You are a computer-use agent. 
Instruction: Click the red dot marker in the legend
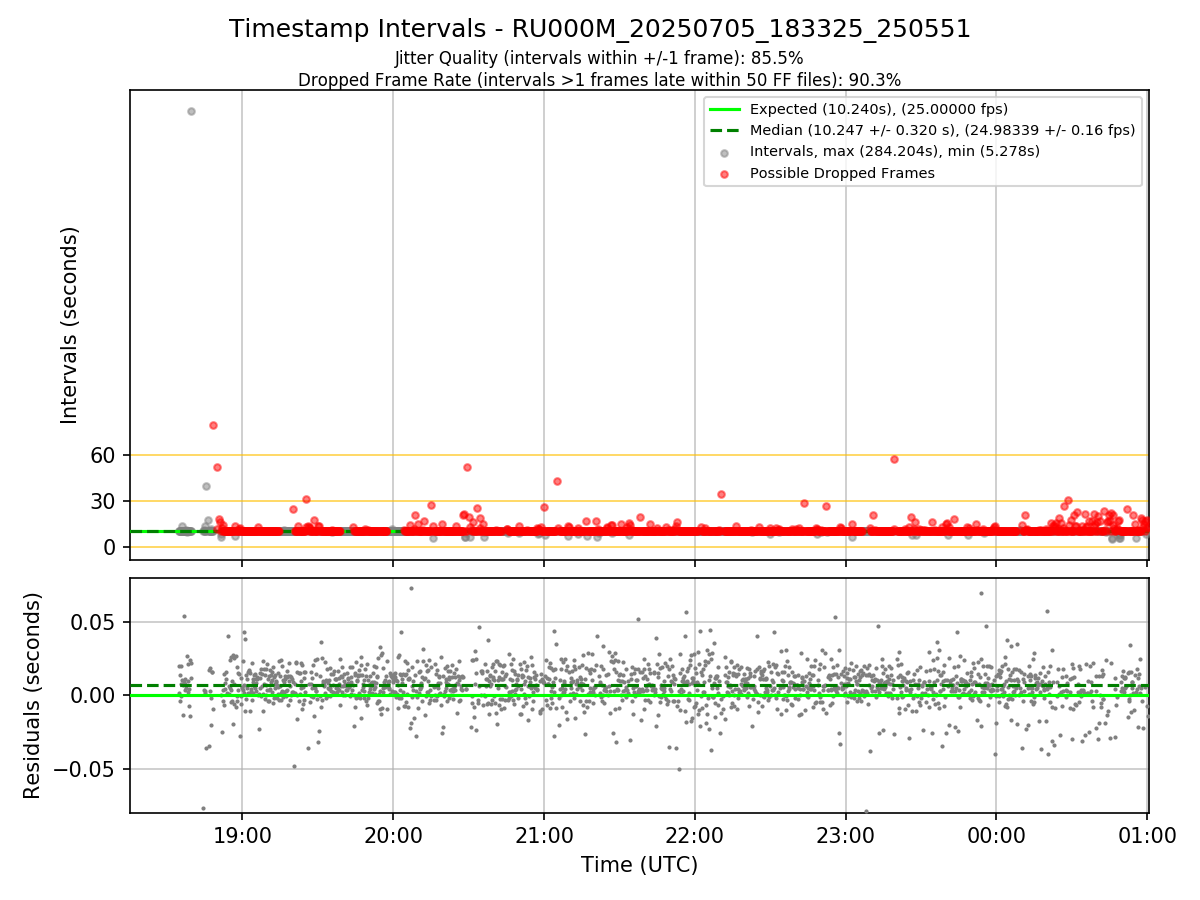click(725, 173)
